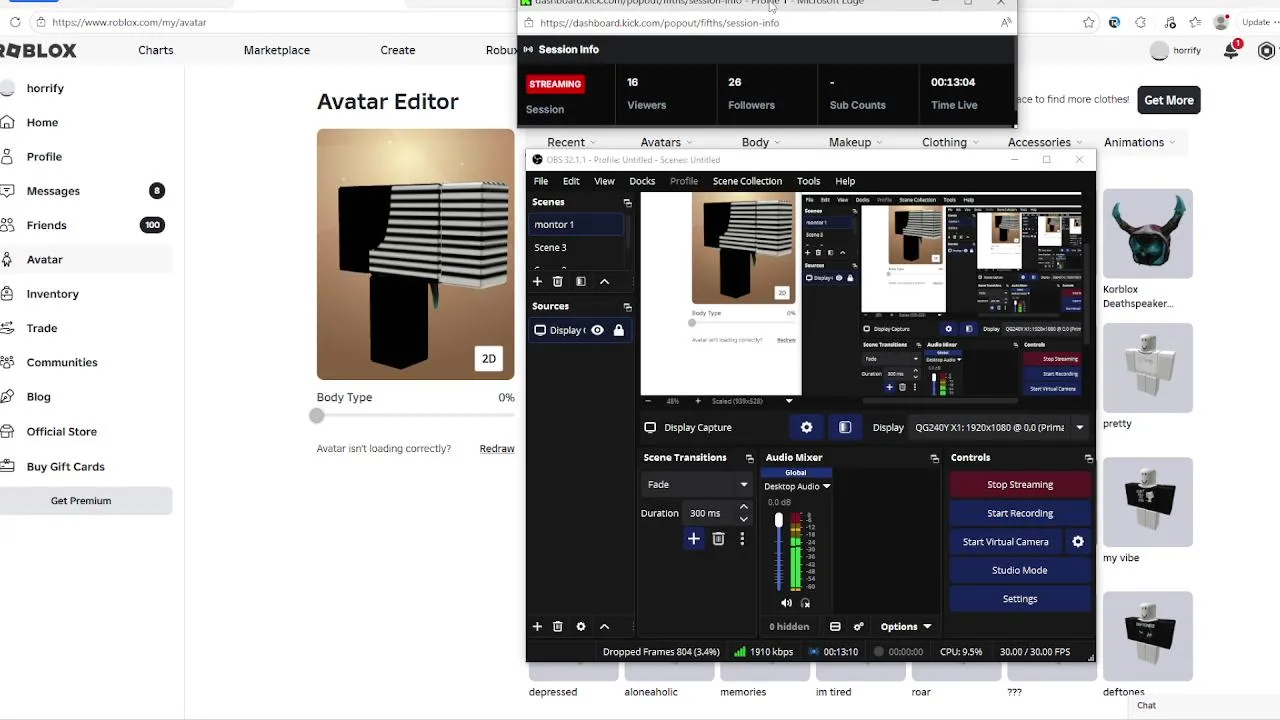The image size is (1280, 720).
Task: Add a new scene with the plus icon under Scenes
Action: pos(537,282)
